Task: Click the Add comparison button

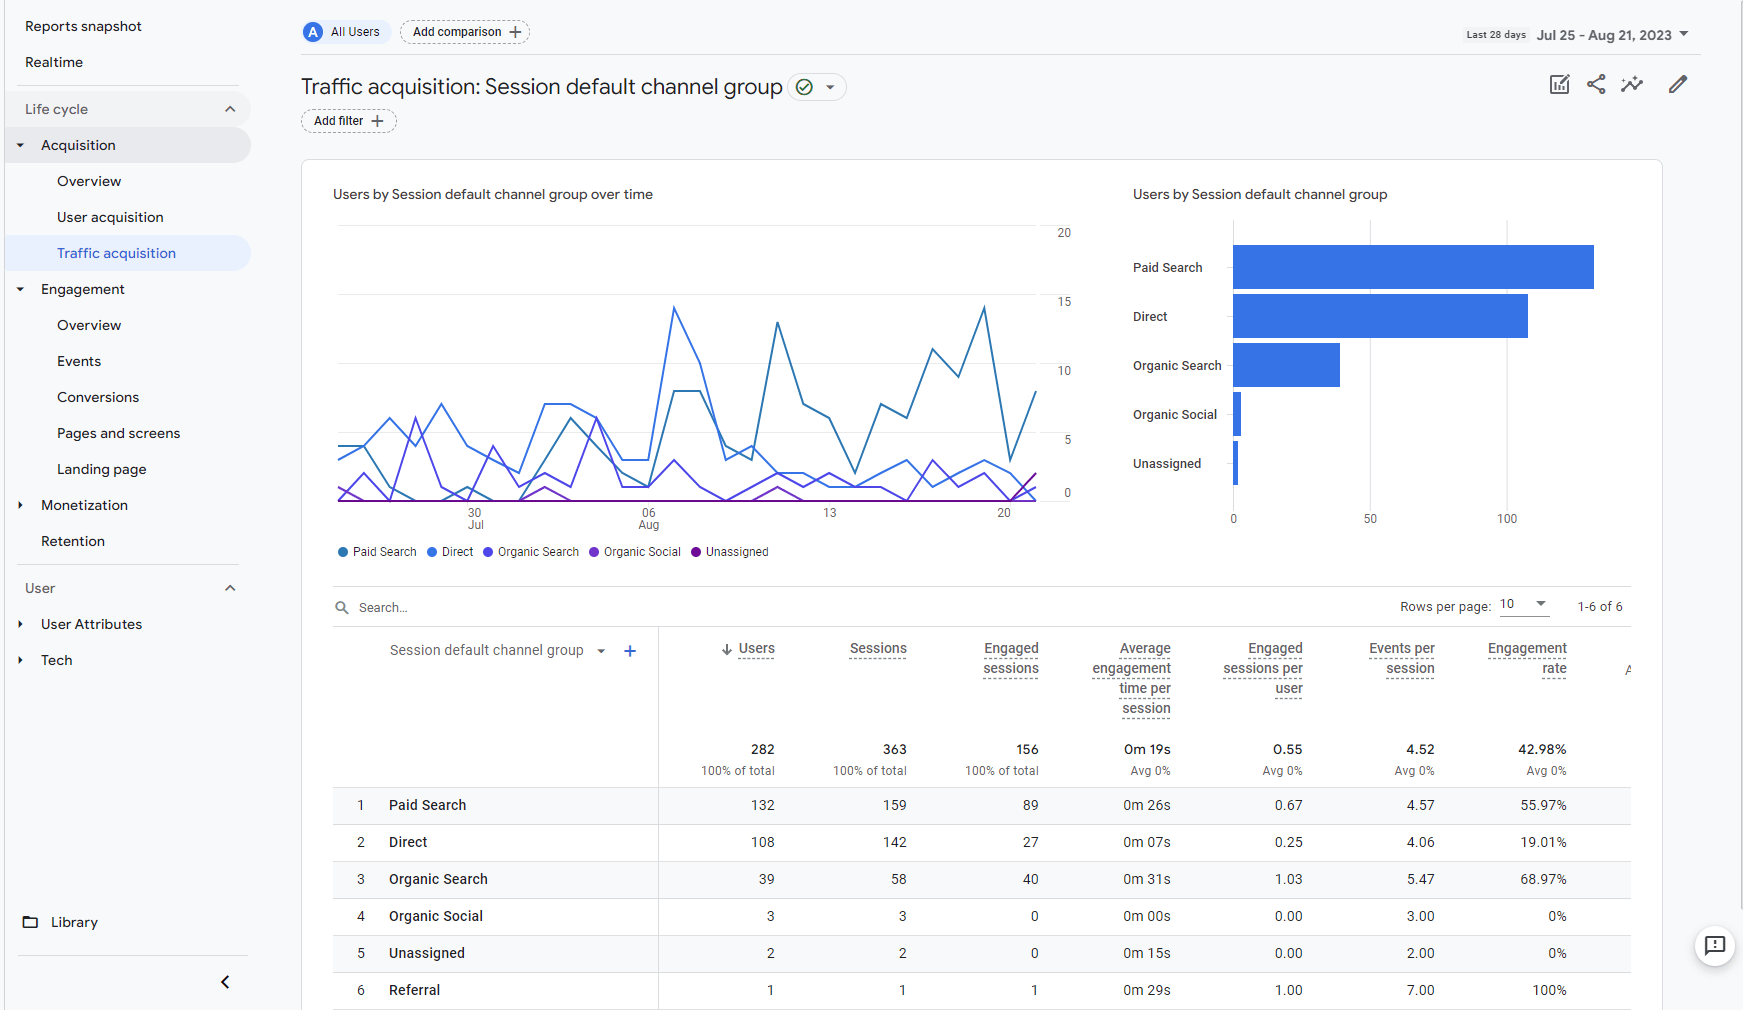Action: point(465,32)
